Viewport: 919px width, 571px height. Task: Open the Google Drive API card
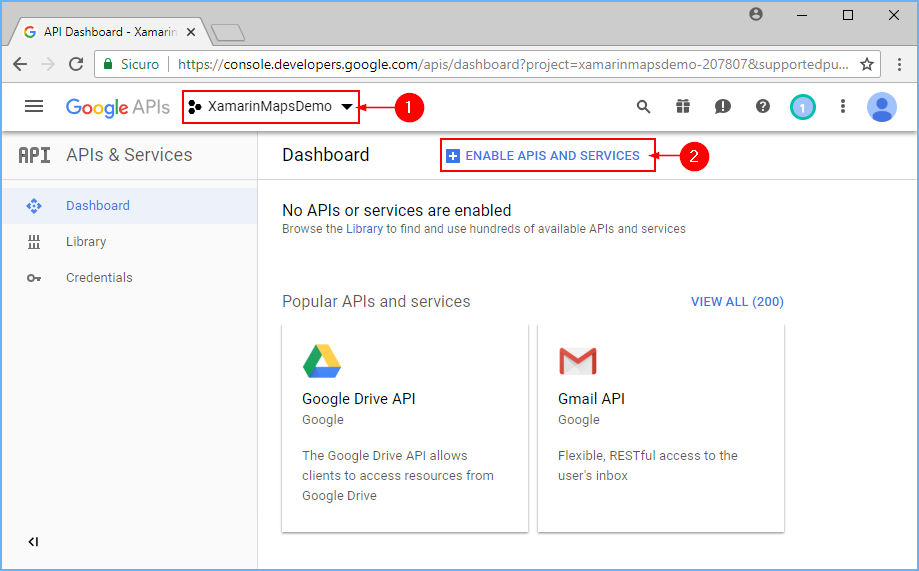click(x=405, y=428)
